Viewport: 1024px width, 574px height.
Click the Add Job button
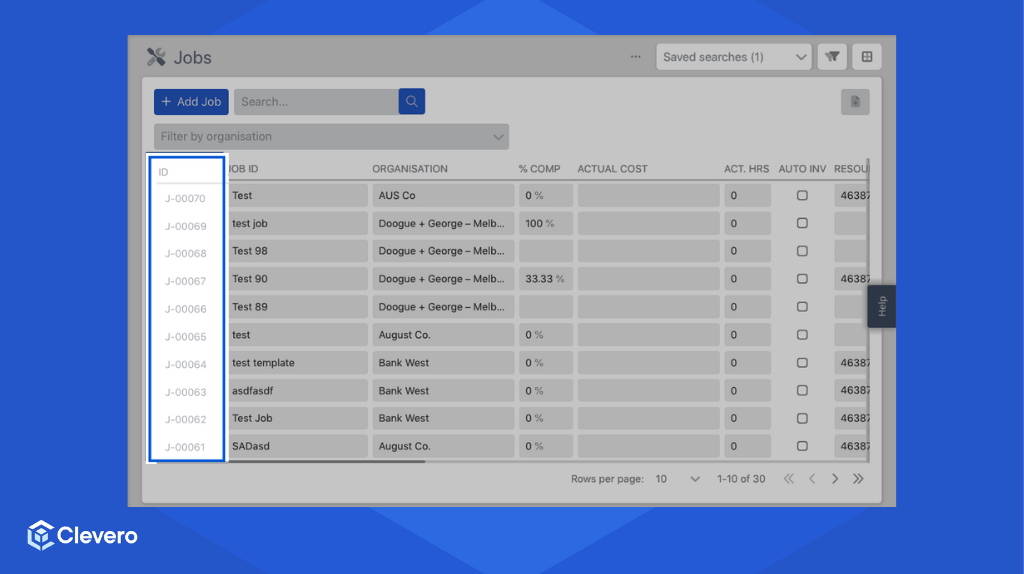tap(191, 102)
